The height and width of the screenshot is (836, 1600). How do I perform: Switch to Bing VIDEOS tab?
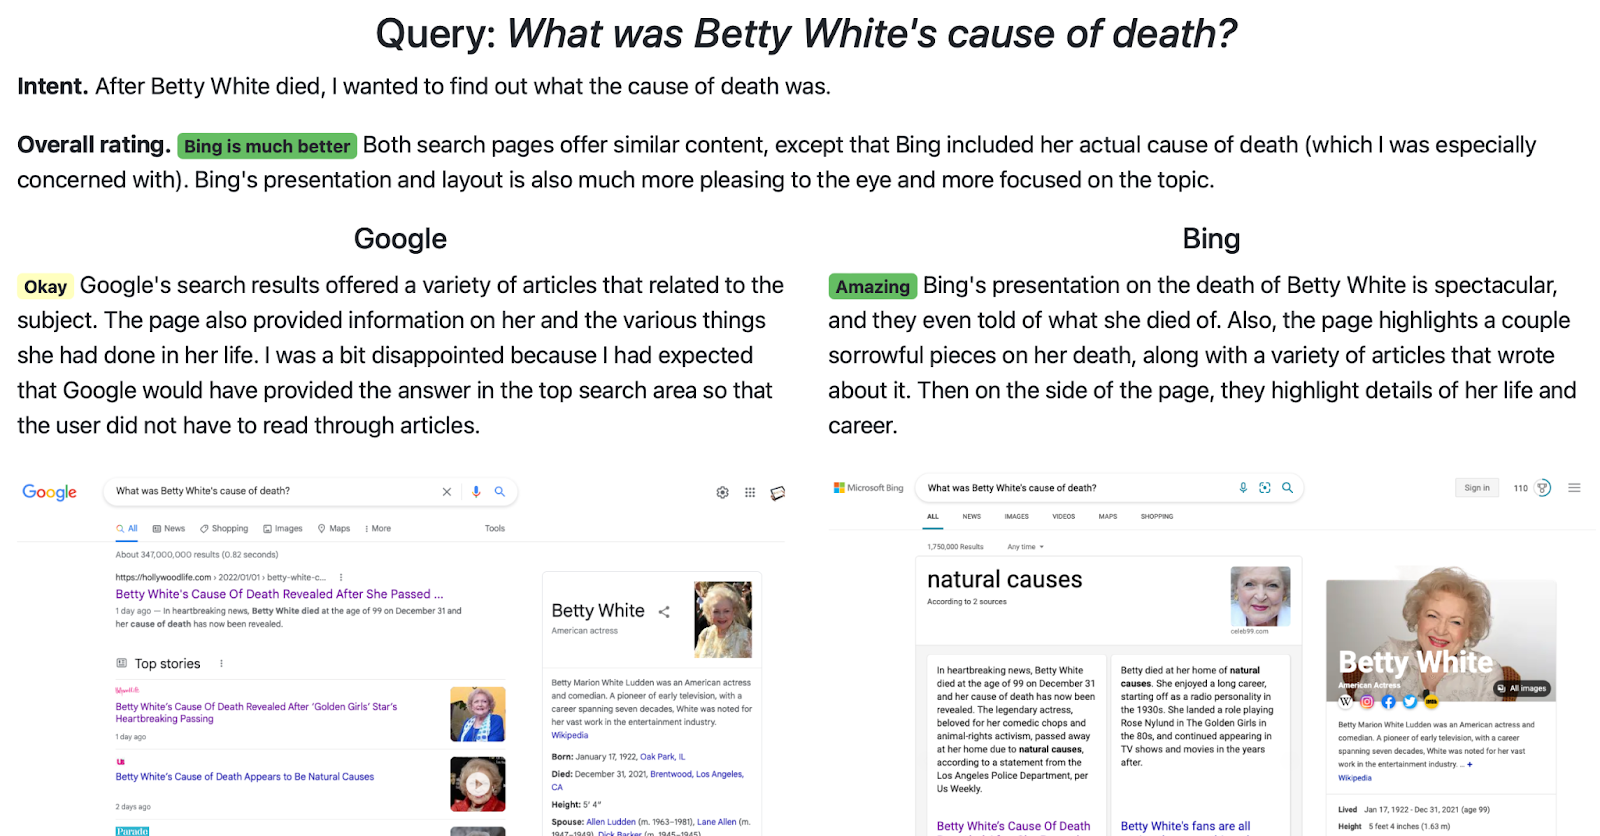coord(1063,517)
